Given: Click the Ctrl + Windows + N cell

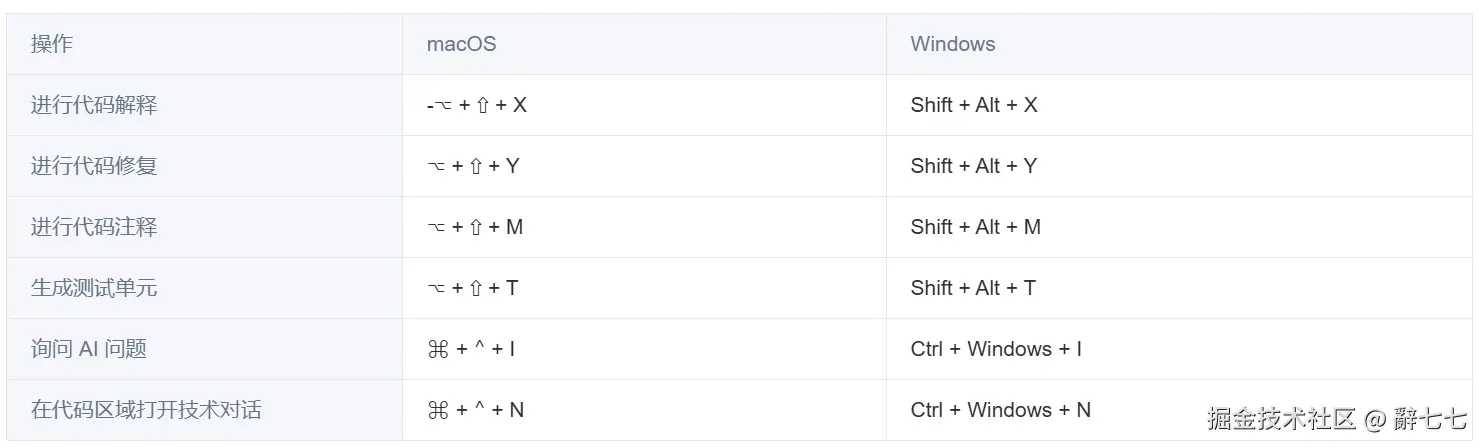Looking at the screenshot, I should [x=1001, y=410].
